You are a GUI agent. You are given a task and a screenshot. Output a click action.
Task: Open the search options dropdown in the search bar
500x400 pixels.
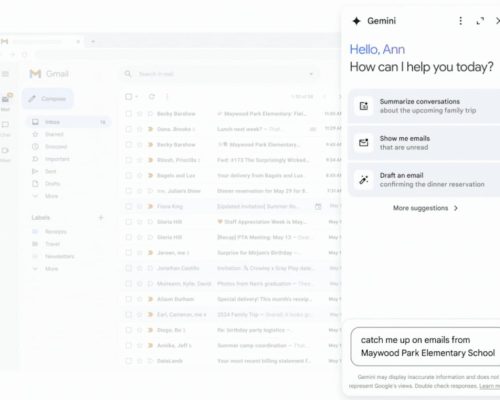(x=311, y=74)
